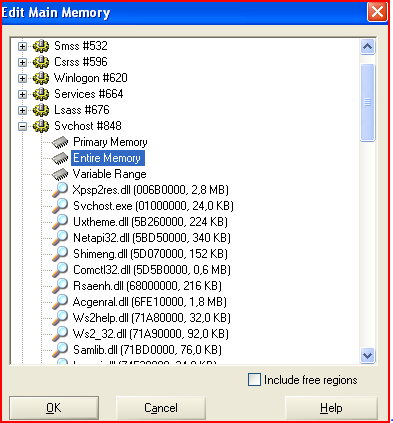The height and width of the screenshot is (423, 393).
Task: Click the magnifier icon for Samlib.dll
Action: pyautogui.click(x=60, y=350)
